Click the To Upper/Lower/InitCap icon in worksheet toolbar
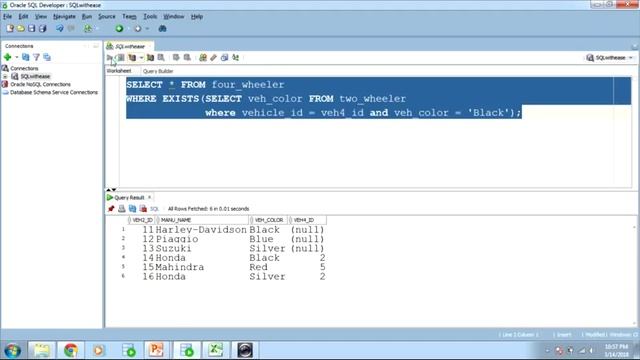Image resolution: width=640 pixels, height=360 pixels. pos(236,58)
